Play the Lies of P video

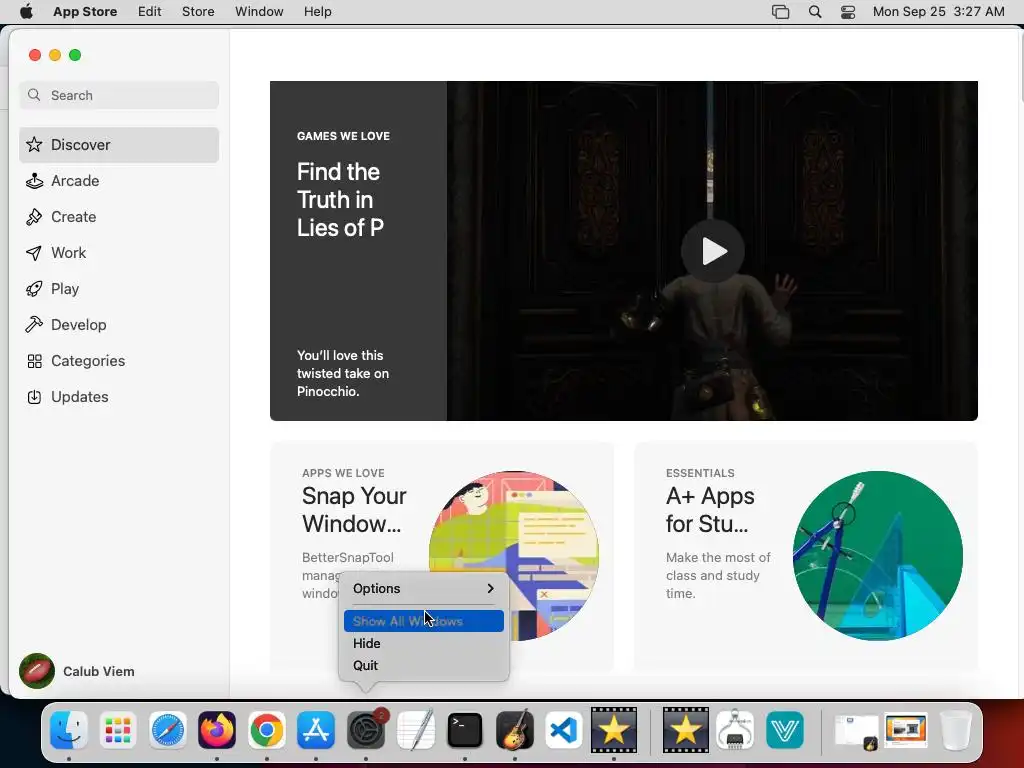pyautogui.click(x=712, y=251)
